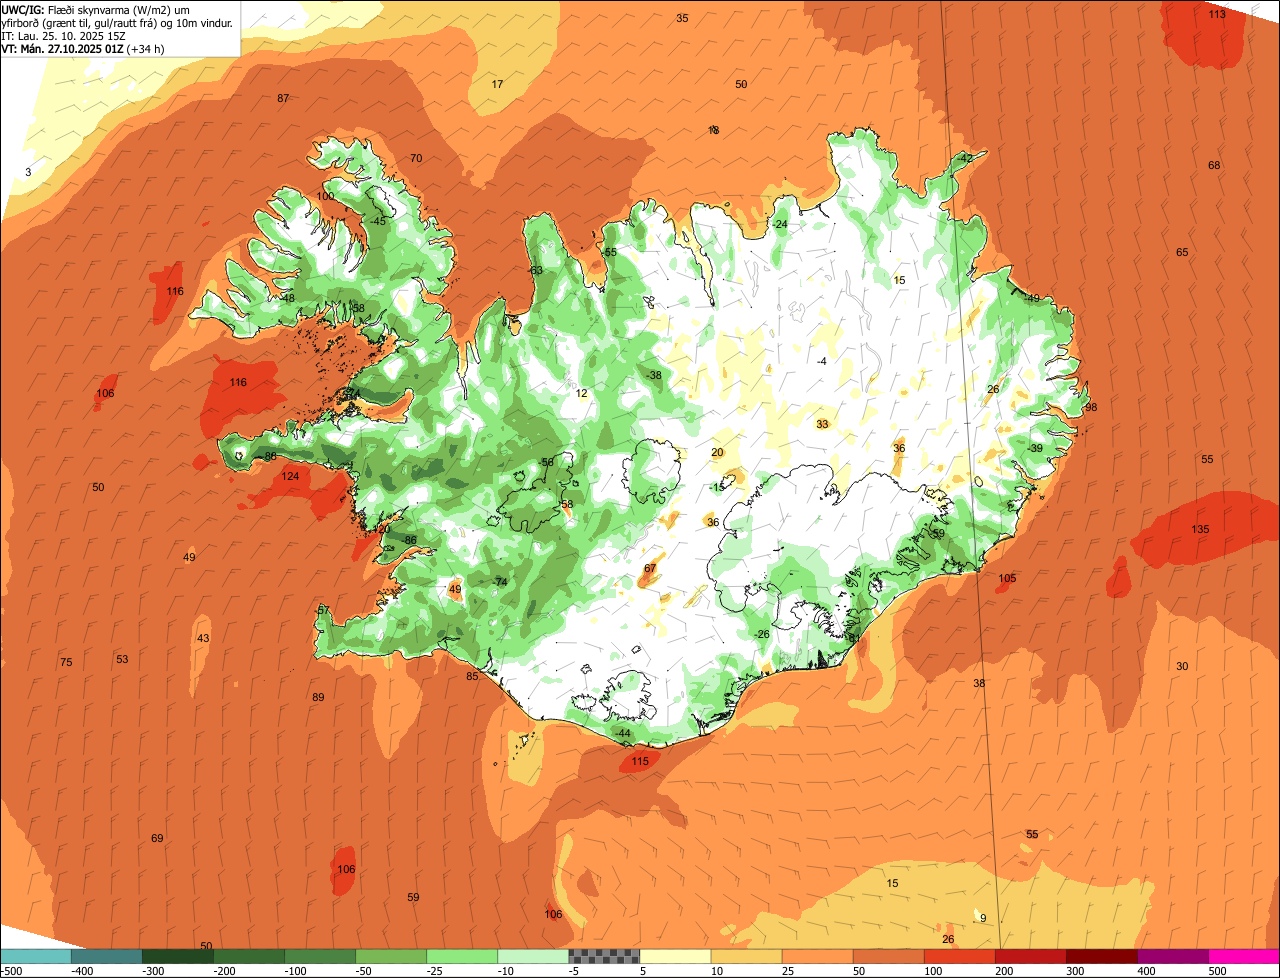Click the map value '87' in the northwest sea
The width and height of the screenshot is (1280, 978).
pos(283,98)
